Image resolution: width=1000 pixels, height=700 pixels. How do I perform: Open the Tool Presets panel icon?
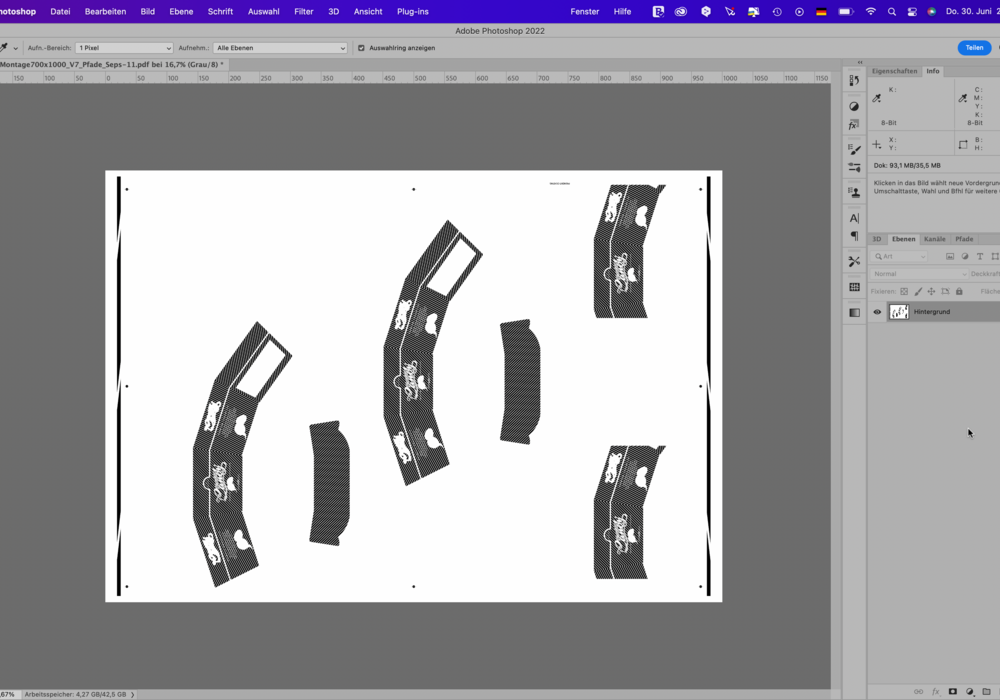point(854,261)
